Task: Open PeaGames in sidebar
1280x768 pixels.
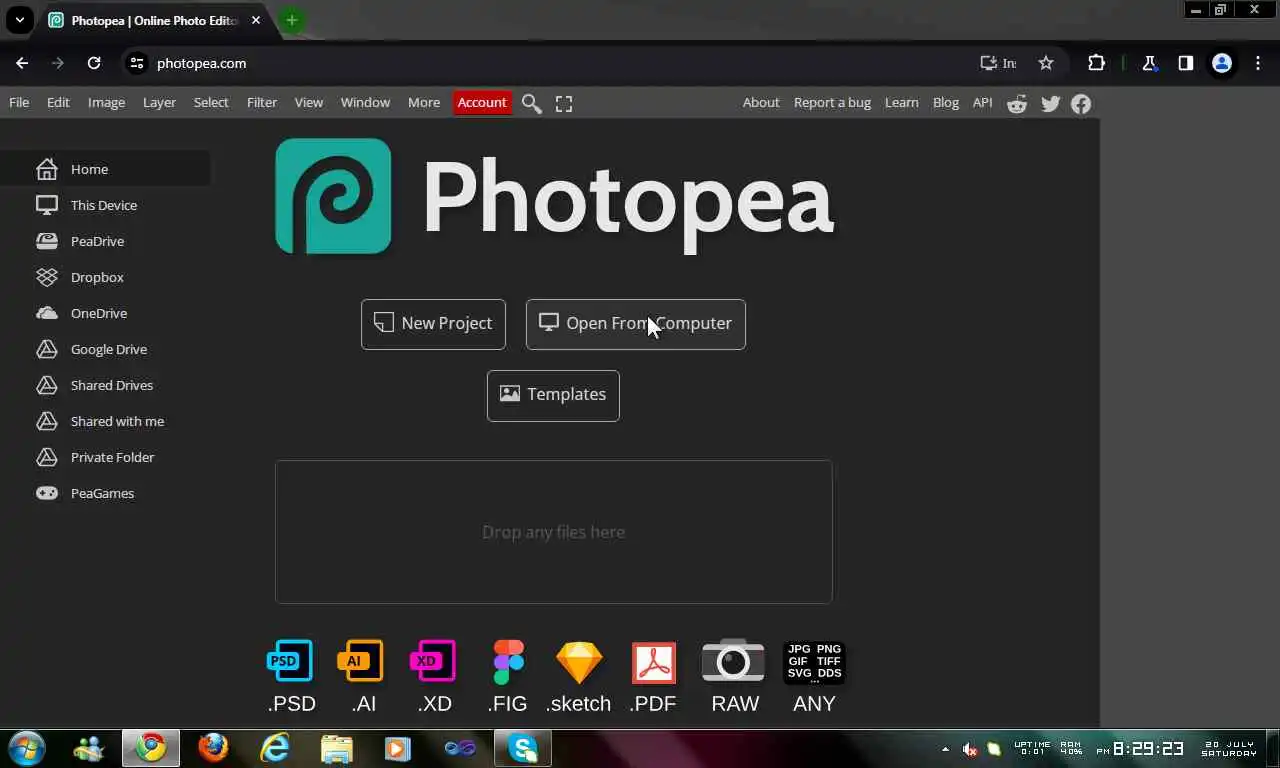Action: tap(105, 493)
